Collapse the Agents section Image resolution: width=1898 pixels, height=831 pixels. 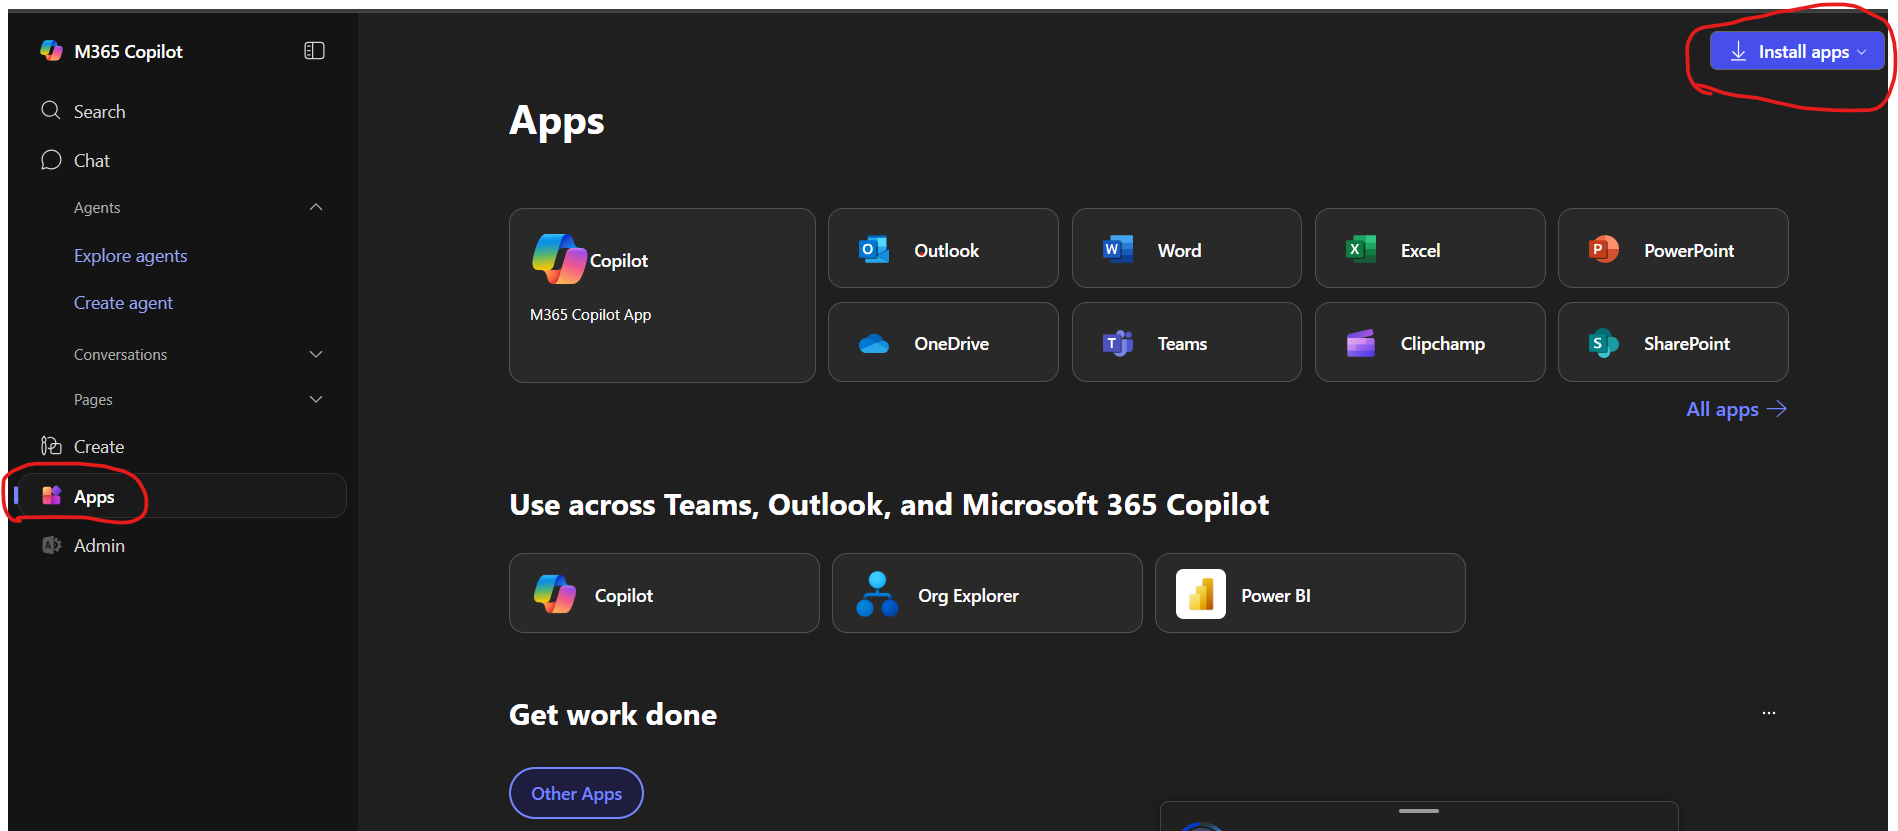pos(316,207)
